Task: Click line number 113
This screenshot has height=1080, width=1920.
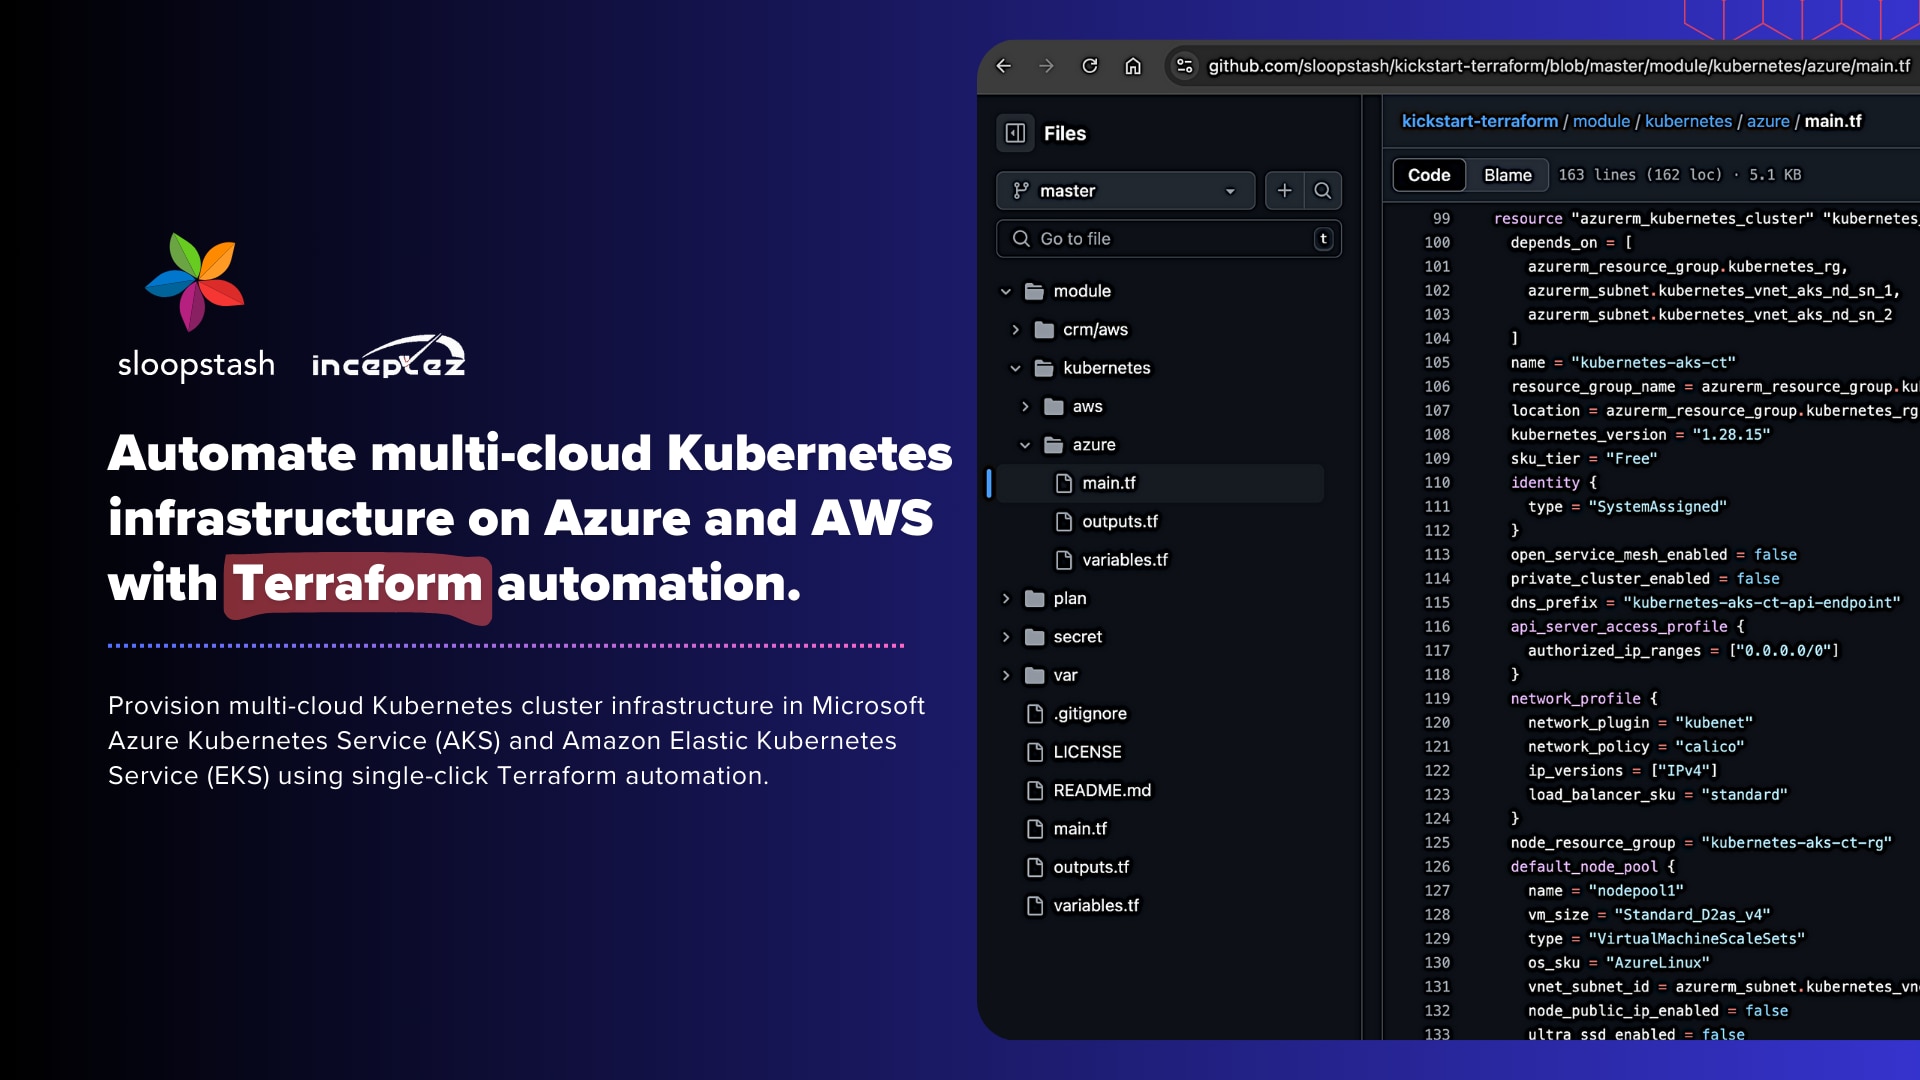Action: [x=1437, y=555]
